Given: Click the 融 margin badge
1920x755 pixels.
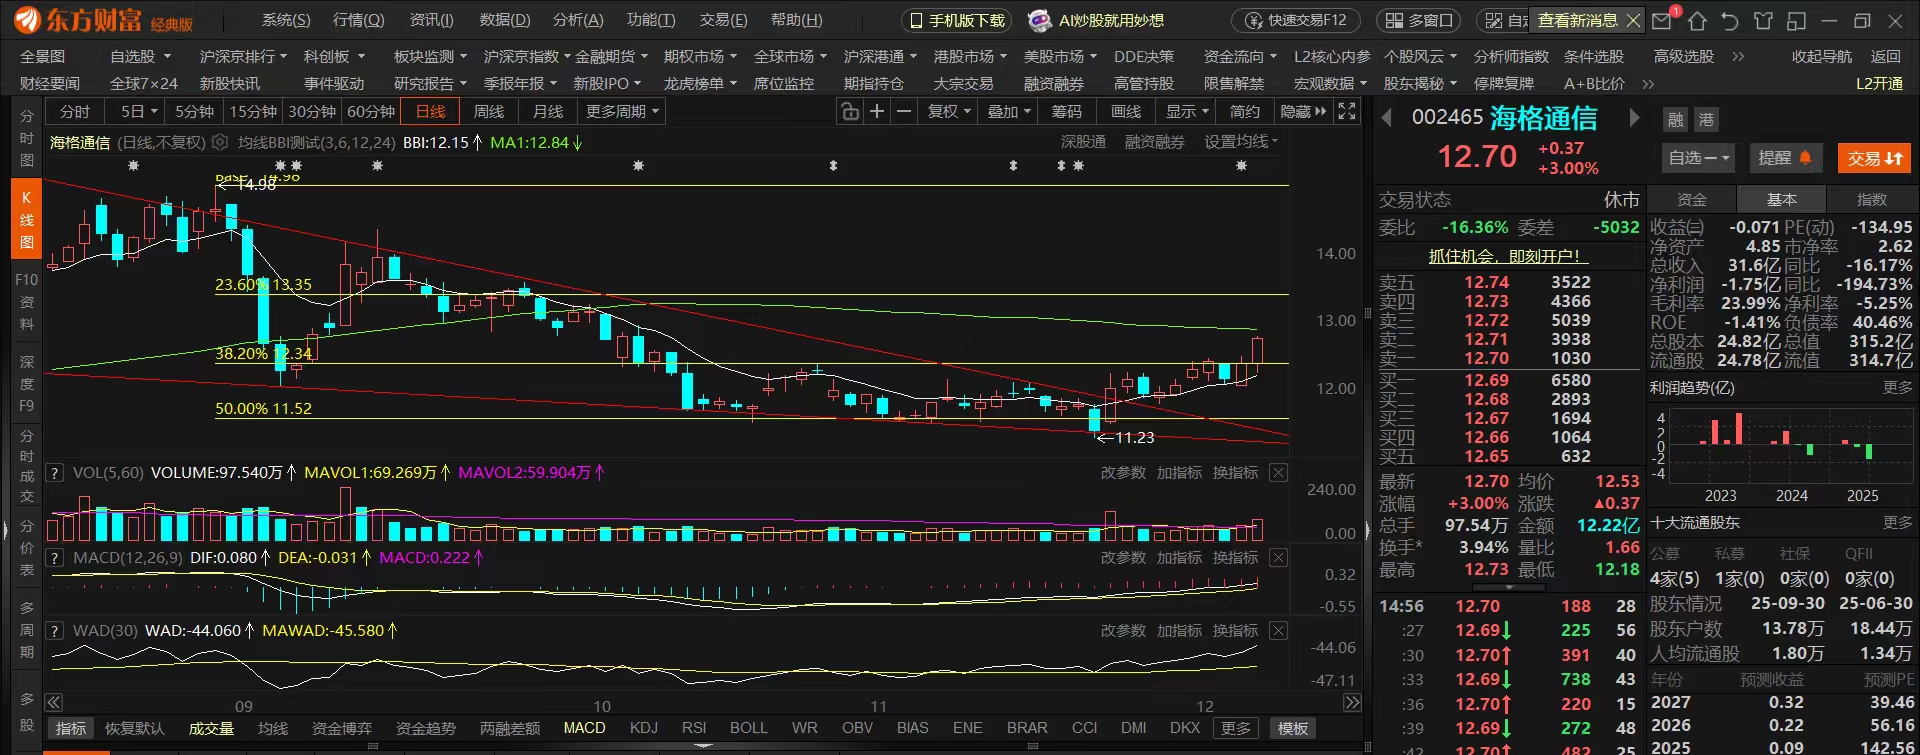Looking at the screenshot, I should tap(1676, 119).
